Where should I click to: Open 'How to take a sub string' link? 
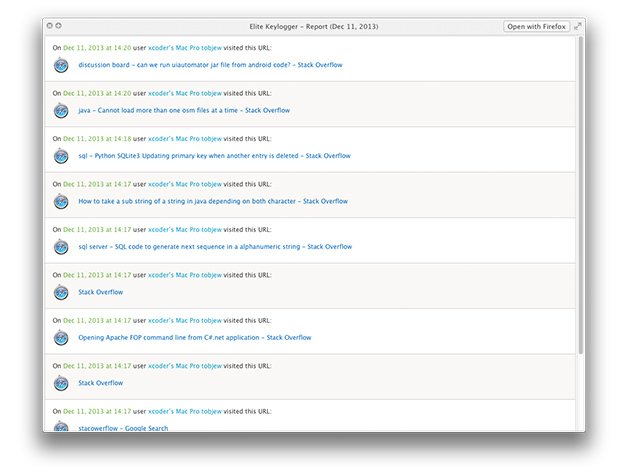pos(213,201)
